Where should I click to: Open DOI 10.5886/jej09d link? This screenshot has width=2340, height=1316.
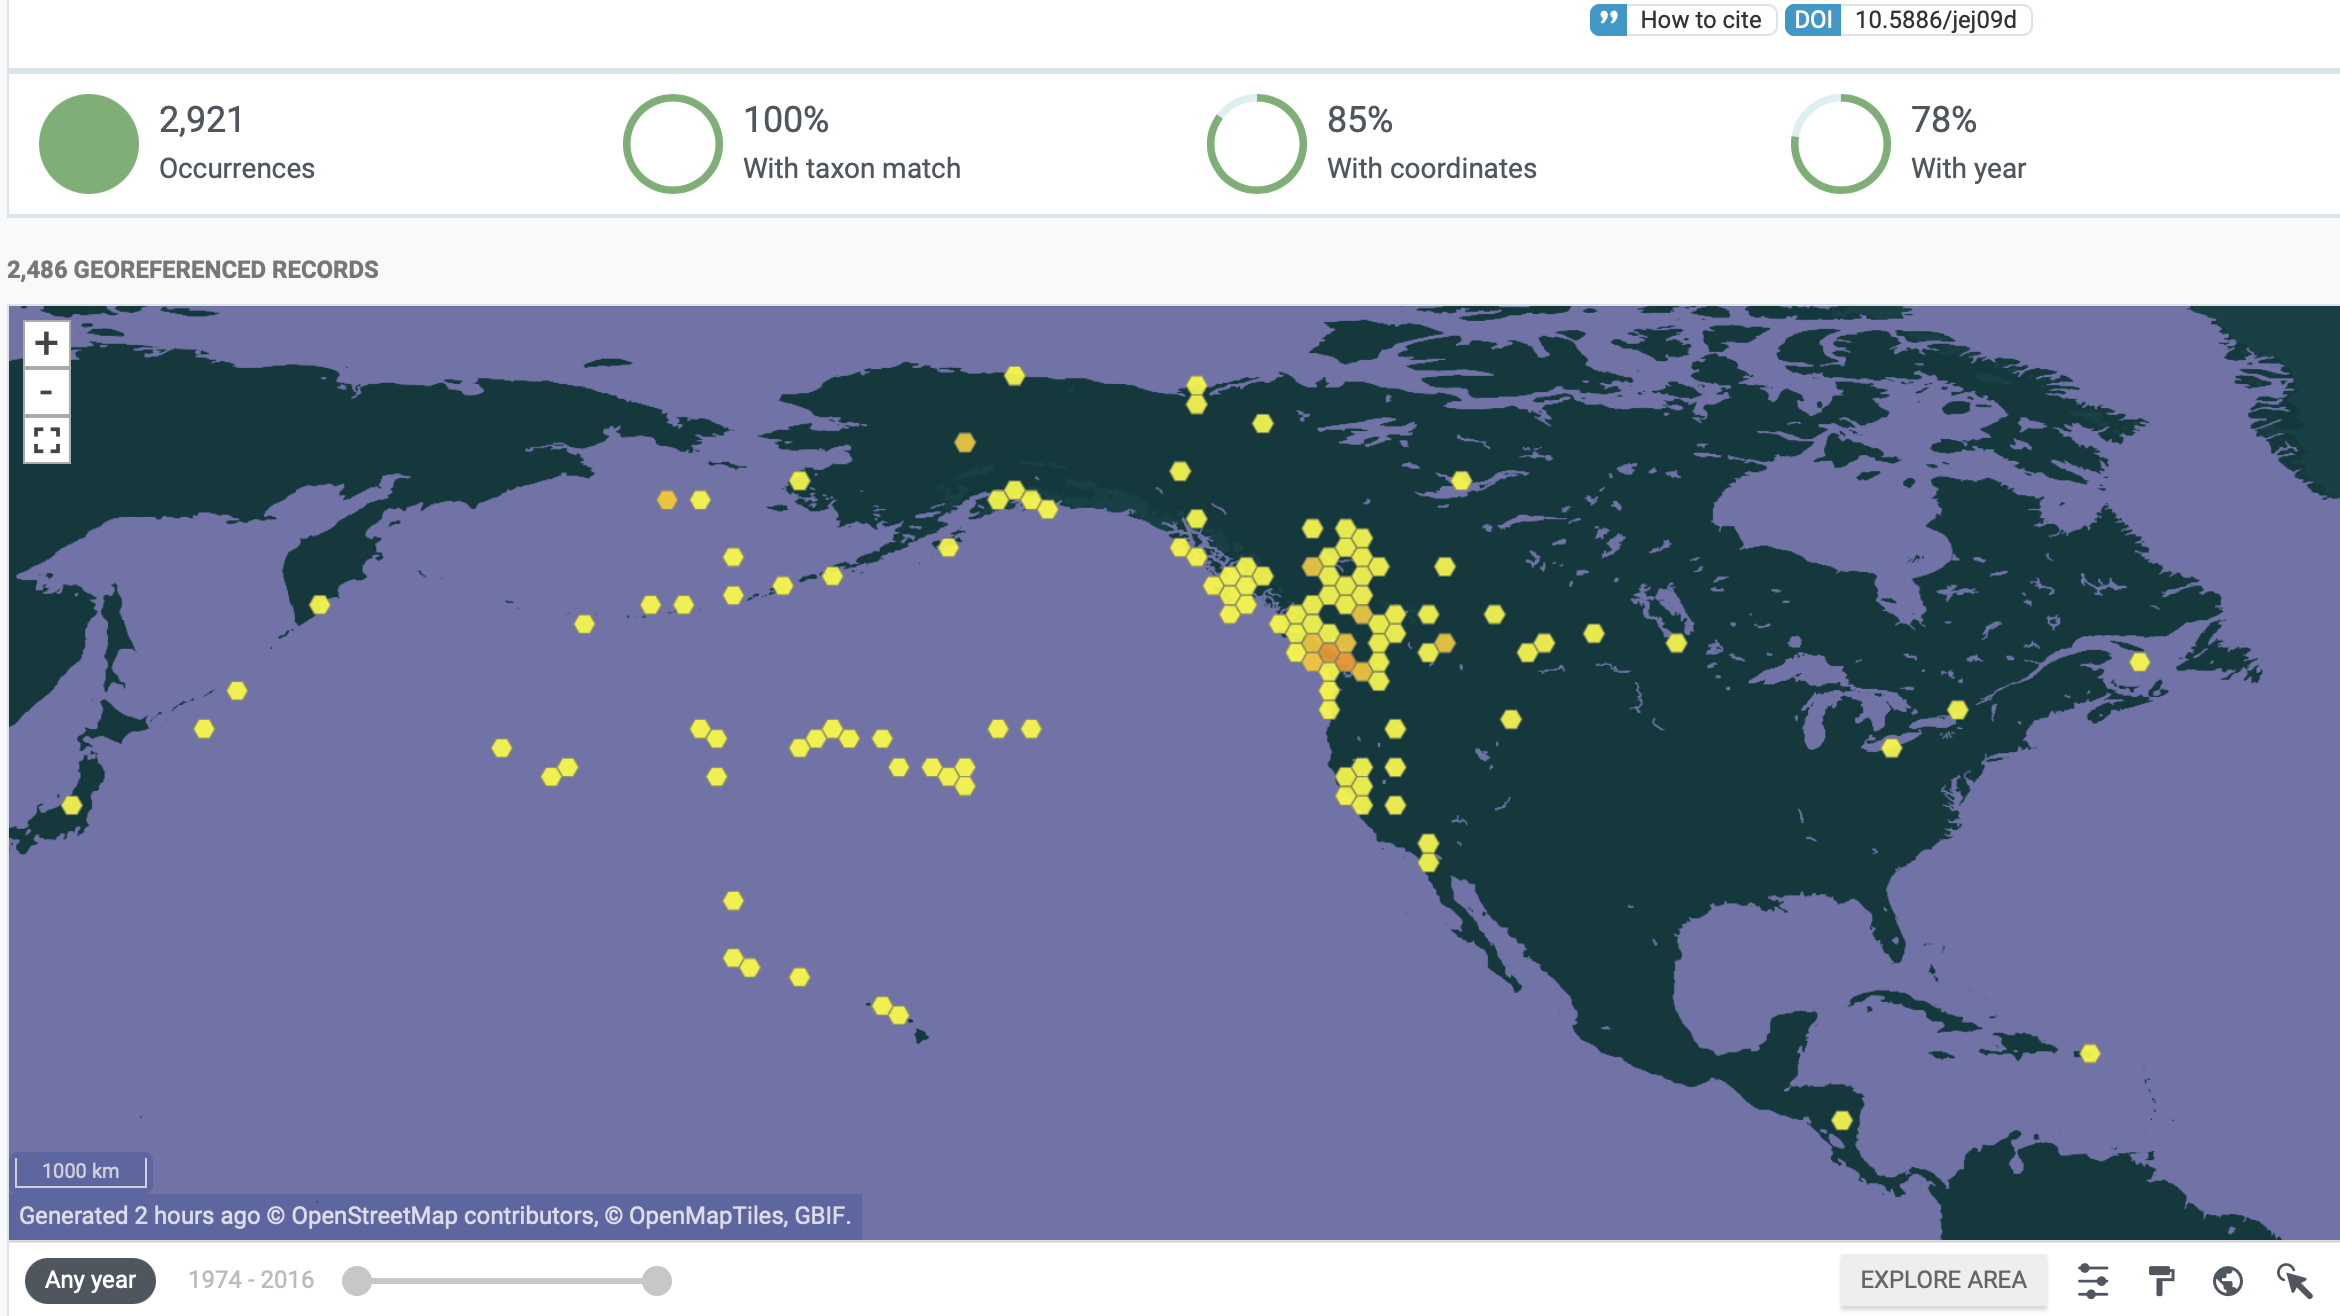point(1934,20)
